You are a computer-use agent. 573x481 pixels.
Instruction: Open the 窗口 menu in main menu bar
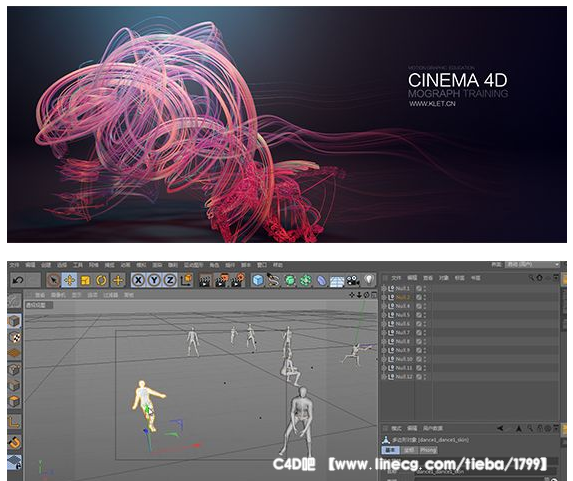[262, 265]
